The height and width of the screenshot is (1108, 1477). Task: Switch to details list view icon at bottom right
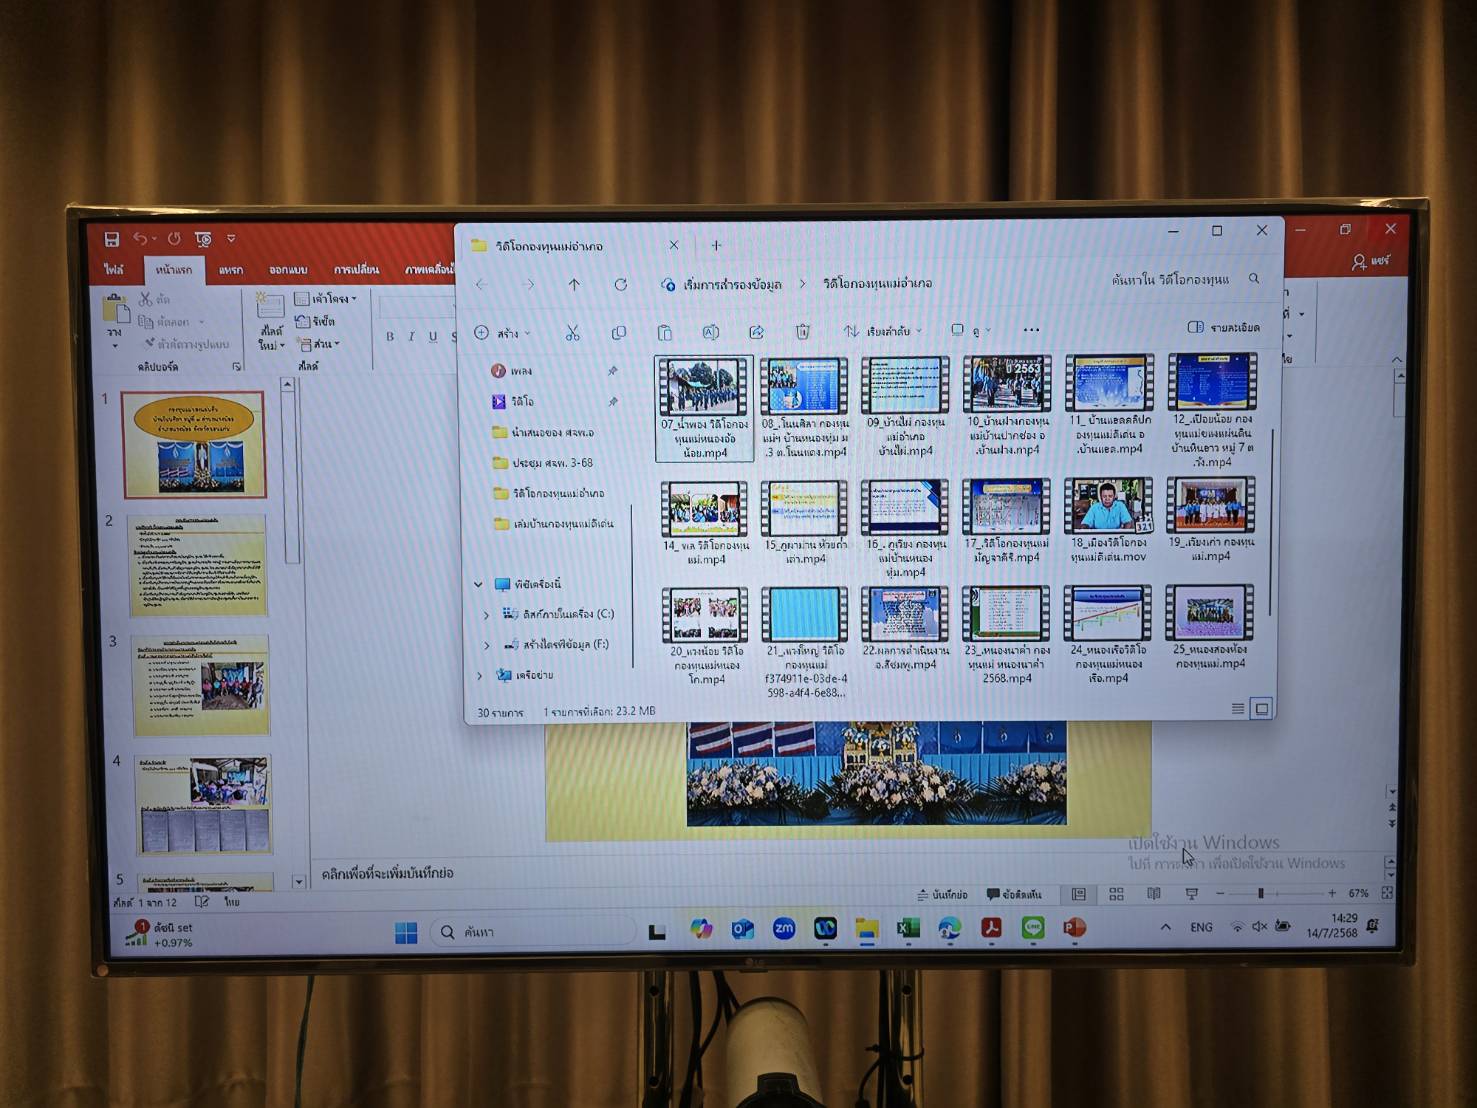(1238, 708)
